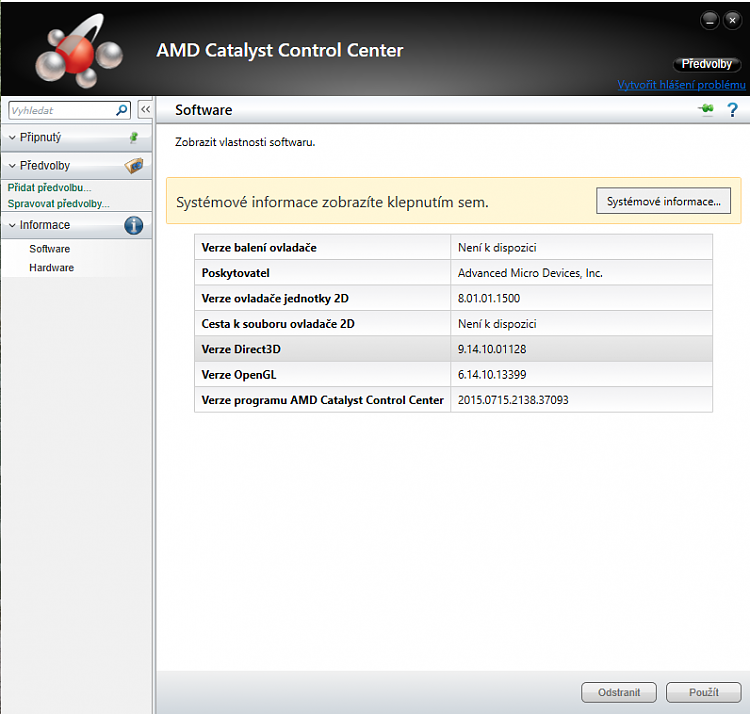Viewport: 750px width, 714px height.
Task: Select the Poskytovatel row label
Action: [x=235, y=273]
